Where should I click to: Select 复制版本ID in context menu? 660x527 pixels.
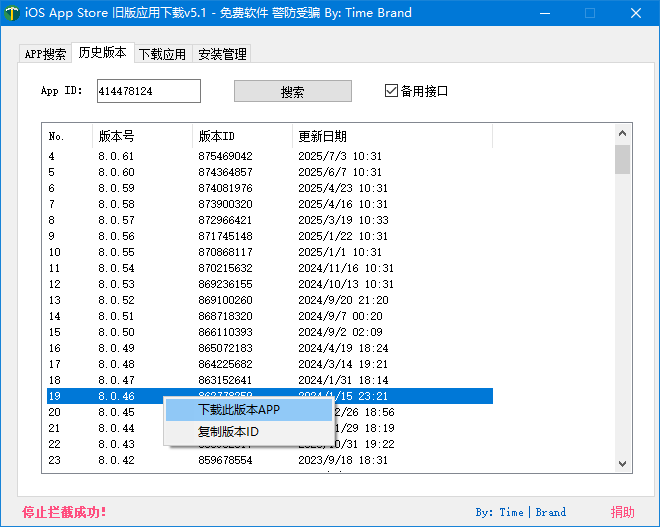tap(229, 432)
